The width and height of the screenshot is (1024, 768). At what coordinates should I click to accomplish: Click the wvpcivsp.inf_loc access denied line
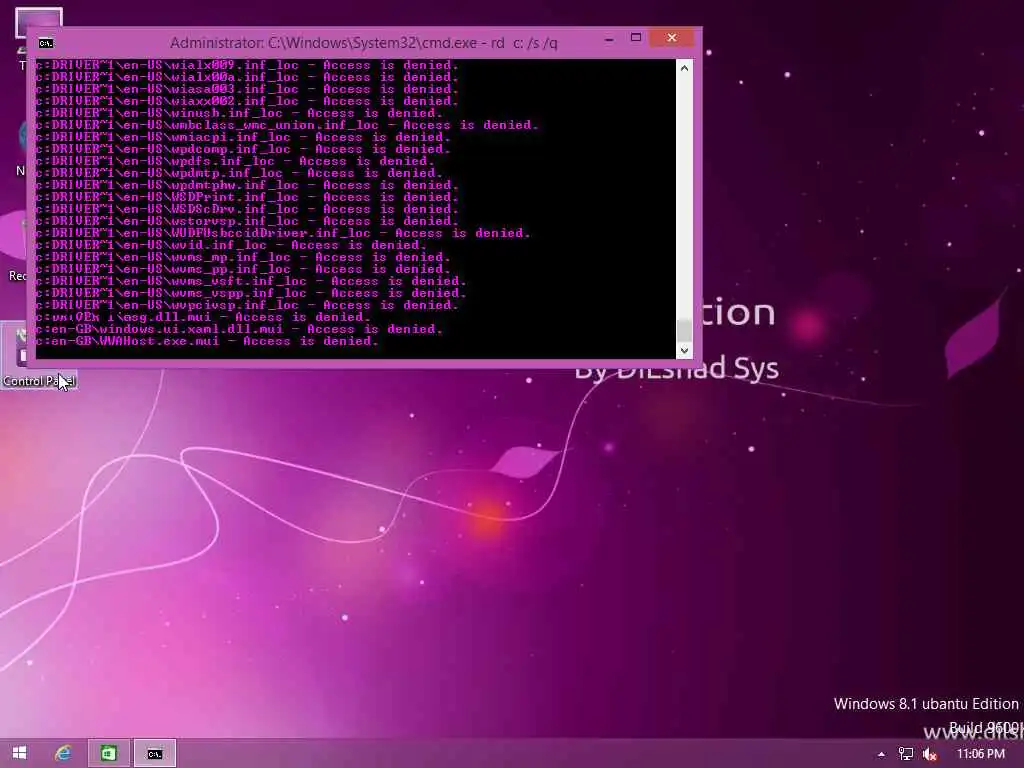tap(248, 306)
